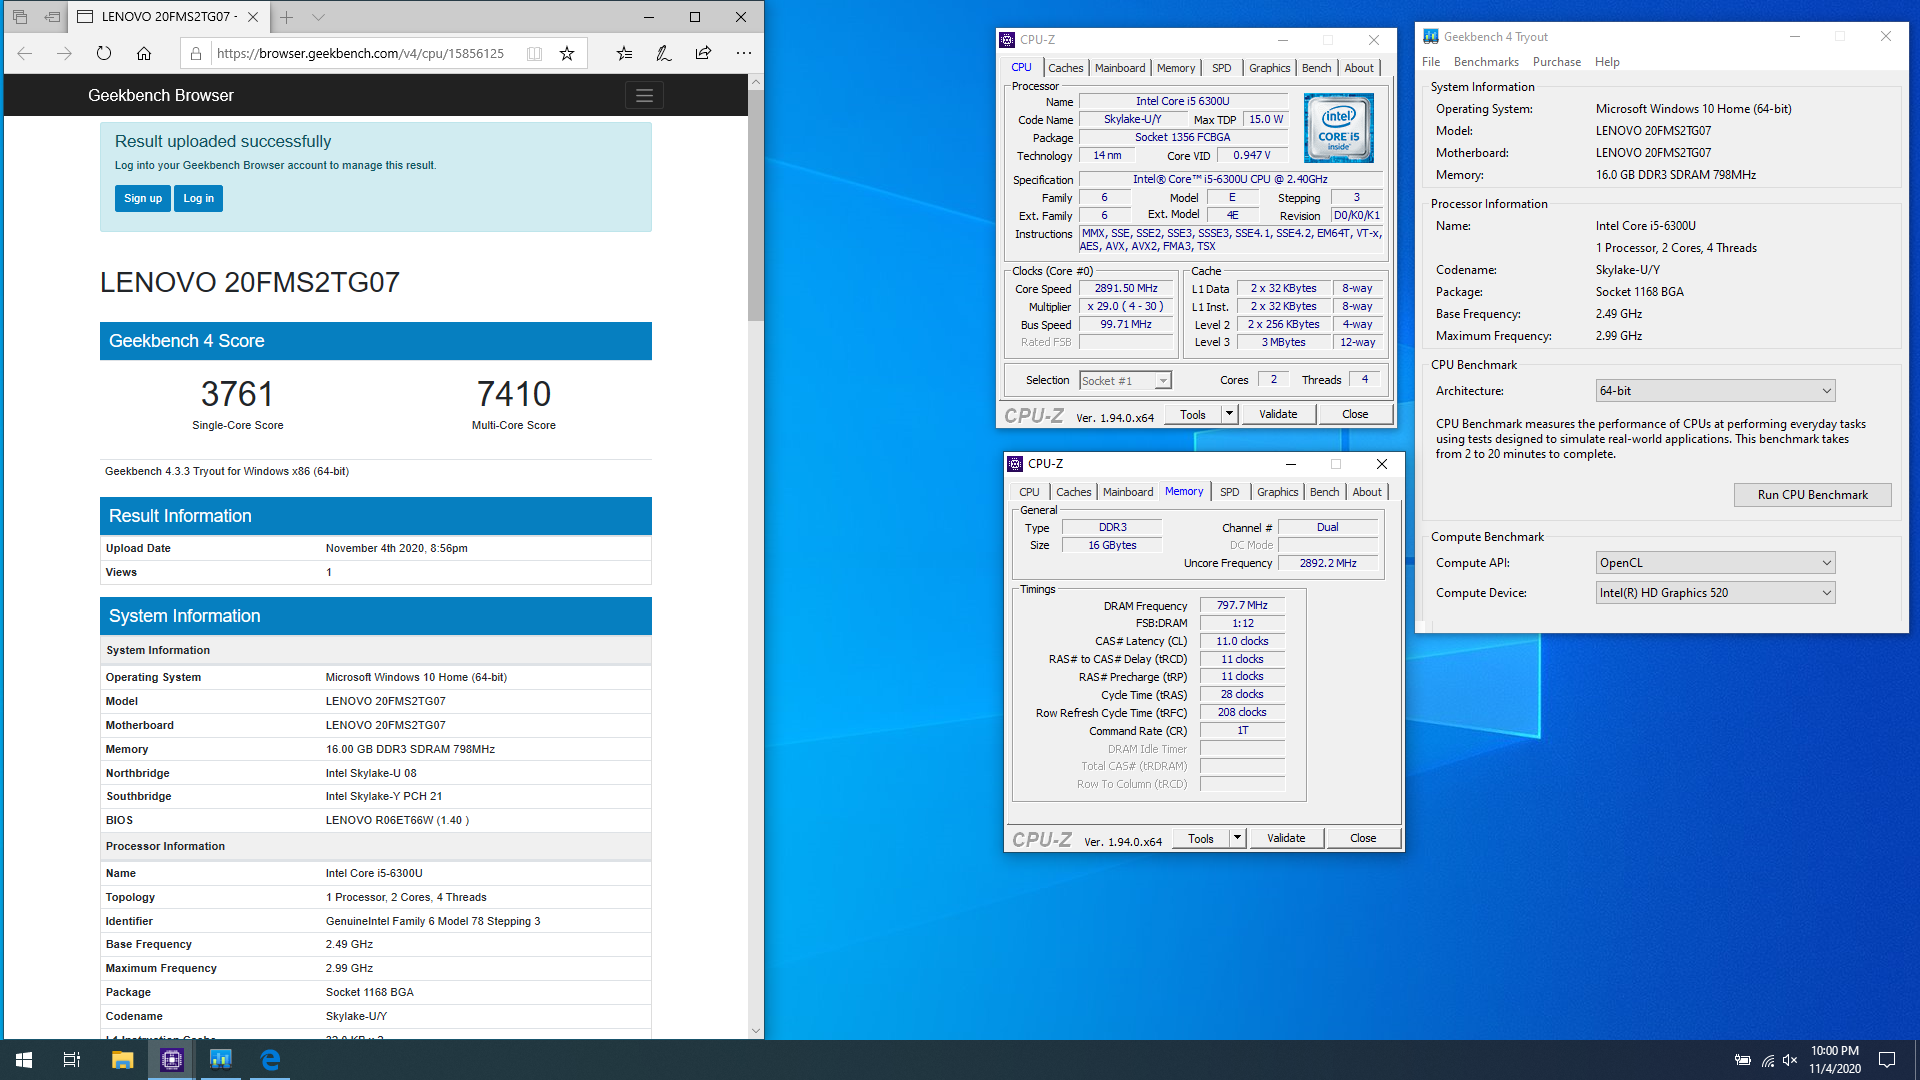
Task: Click Close button in bottom CPU-Z window
Action: pos(1363,838)
